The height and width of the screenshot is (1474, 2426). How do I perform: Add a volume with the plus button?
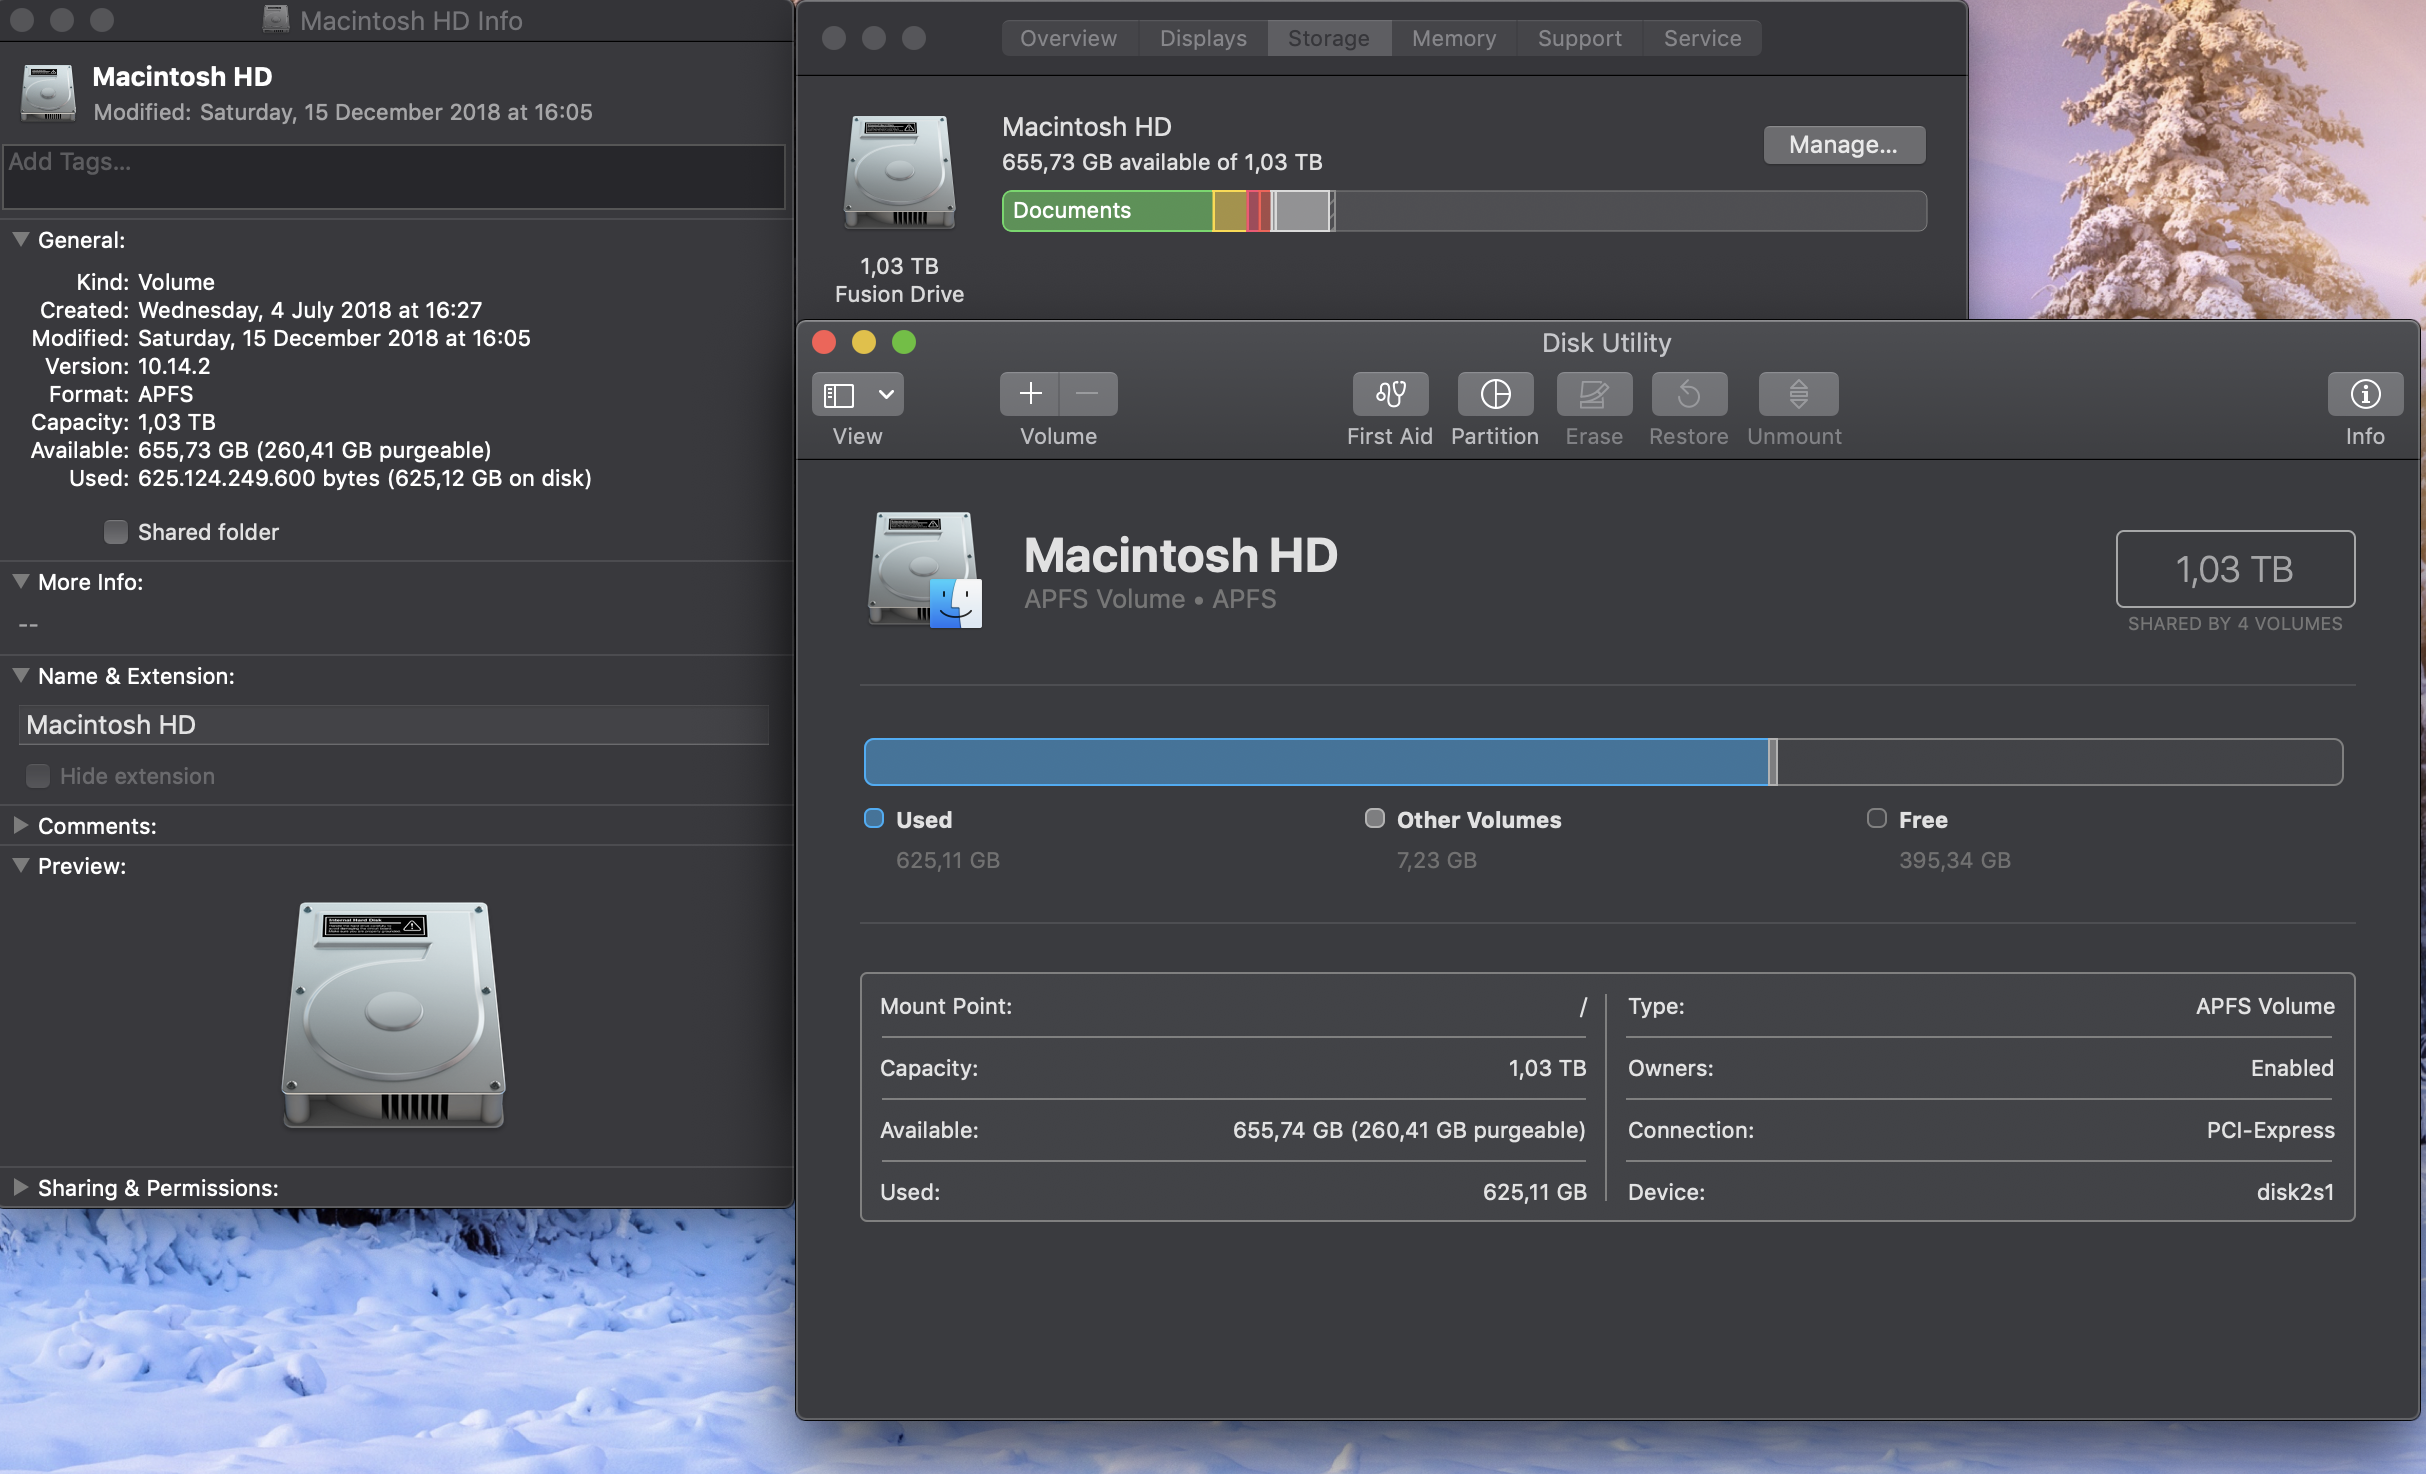tap(1030, 394)
